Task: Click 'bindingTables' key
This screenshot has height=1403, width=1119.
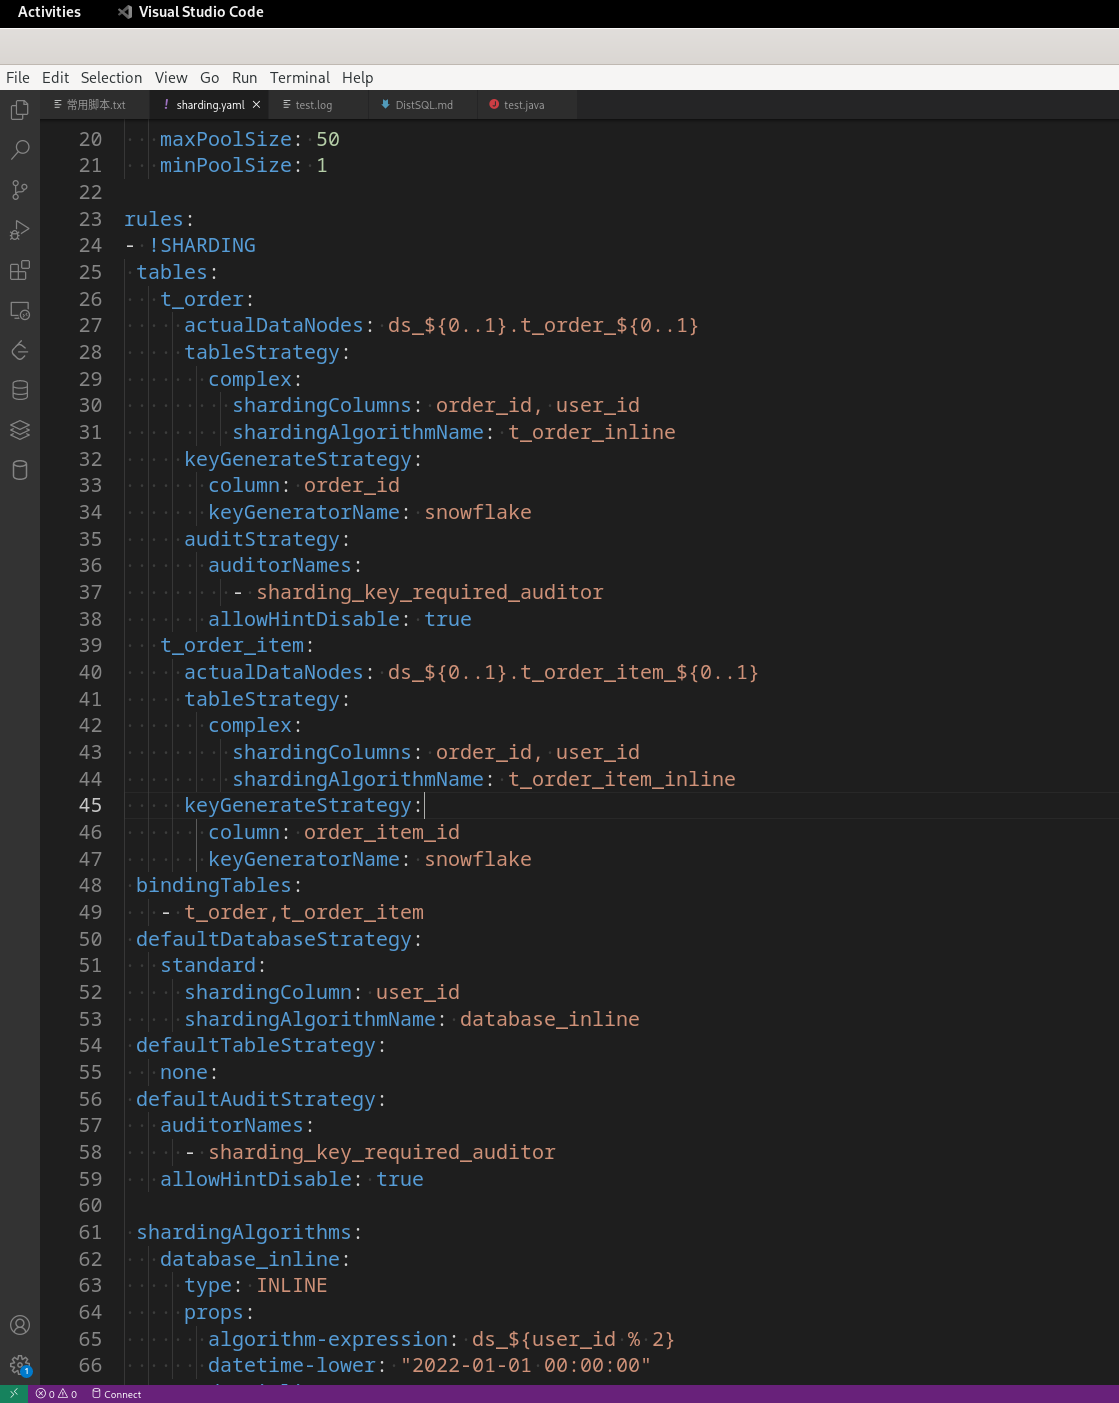Action: [x=214, y=885]
